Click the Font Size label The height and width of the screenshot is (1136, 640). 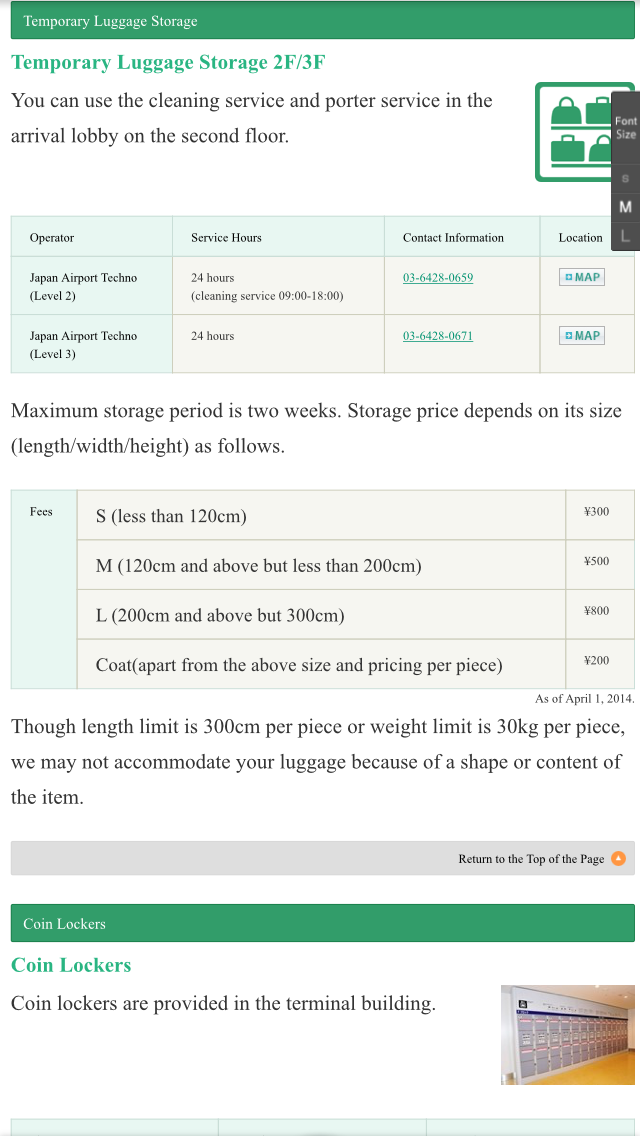[x=626, y=128]
